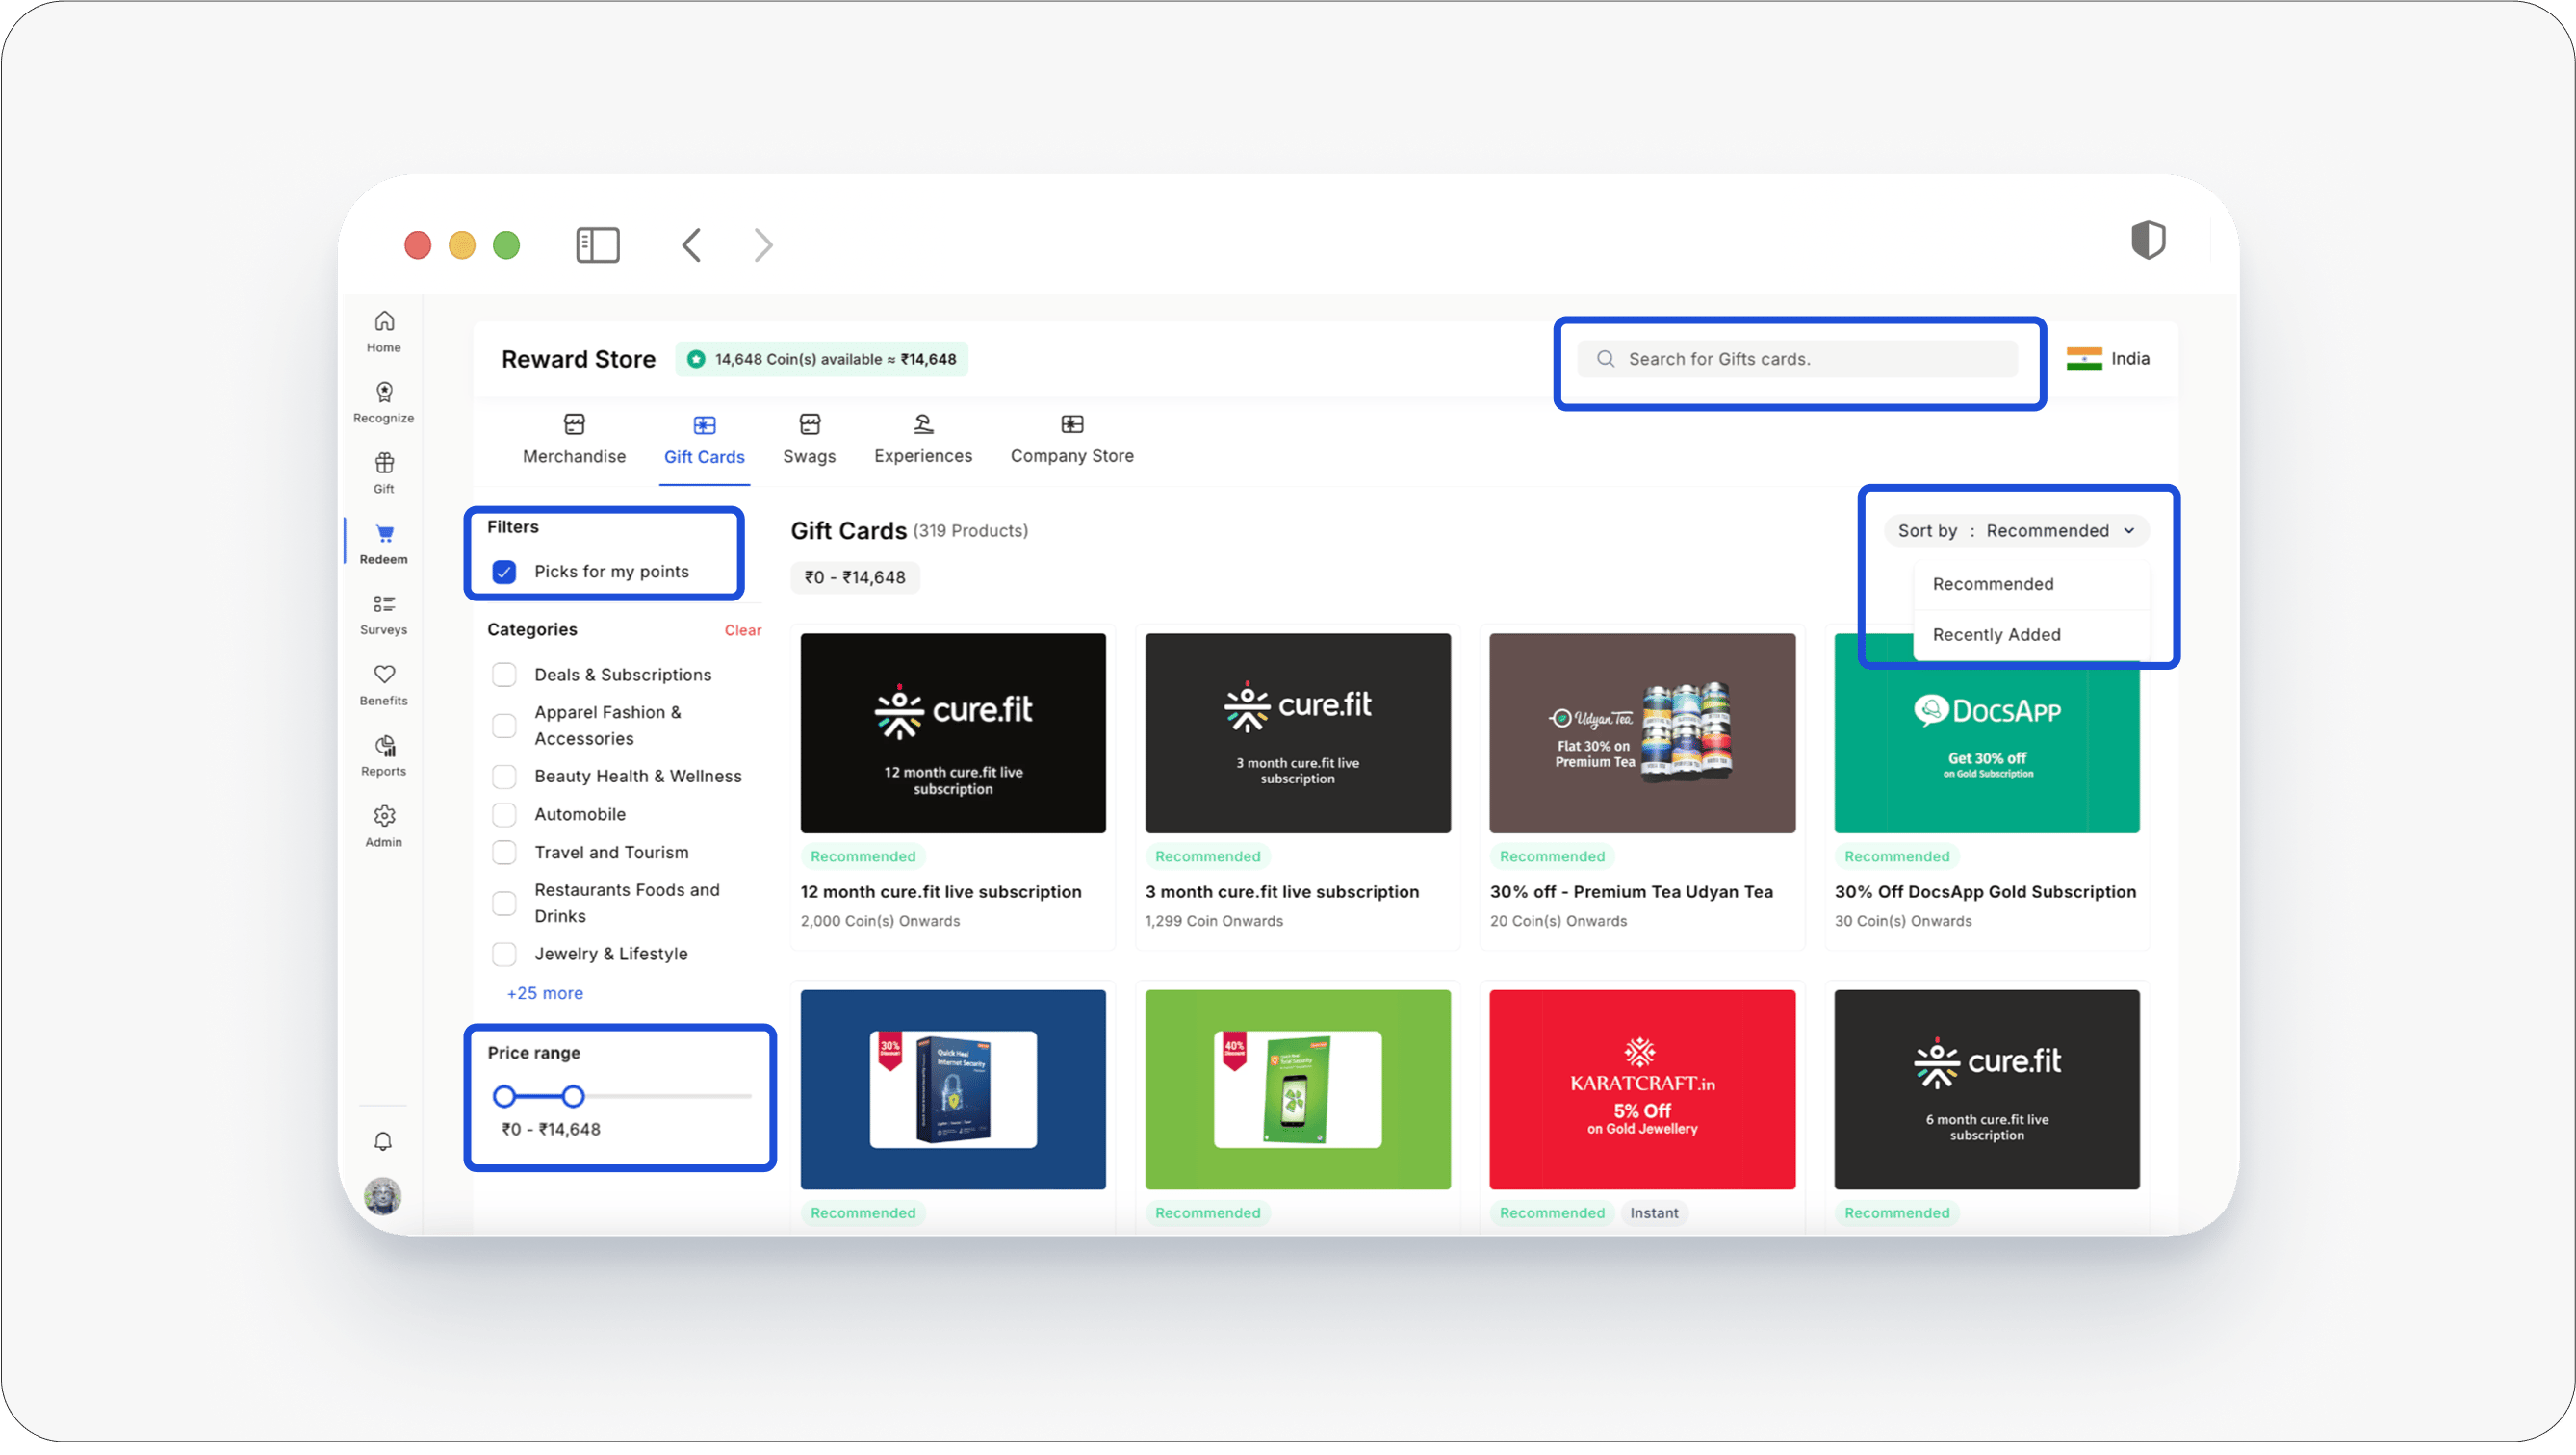Click the 1,299 Coin Onwards price text

point(1213,921)
